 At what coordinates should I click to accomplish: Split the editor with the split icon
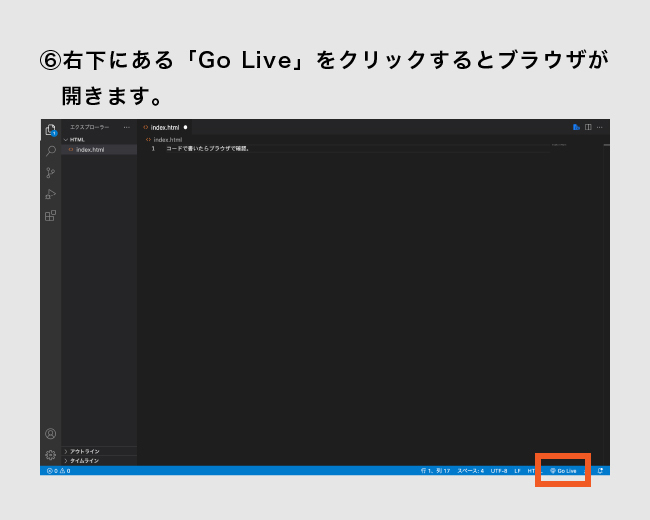tap(588, 127)
